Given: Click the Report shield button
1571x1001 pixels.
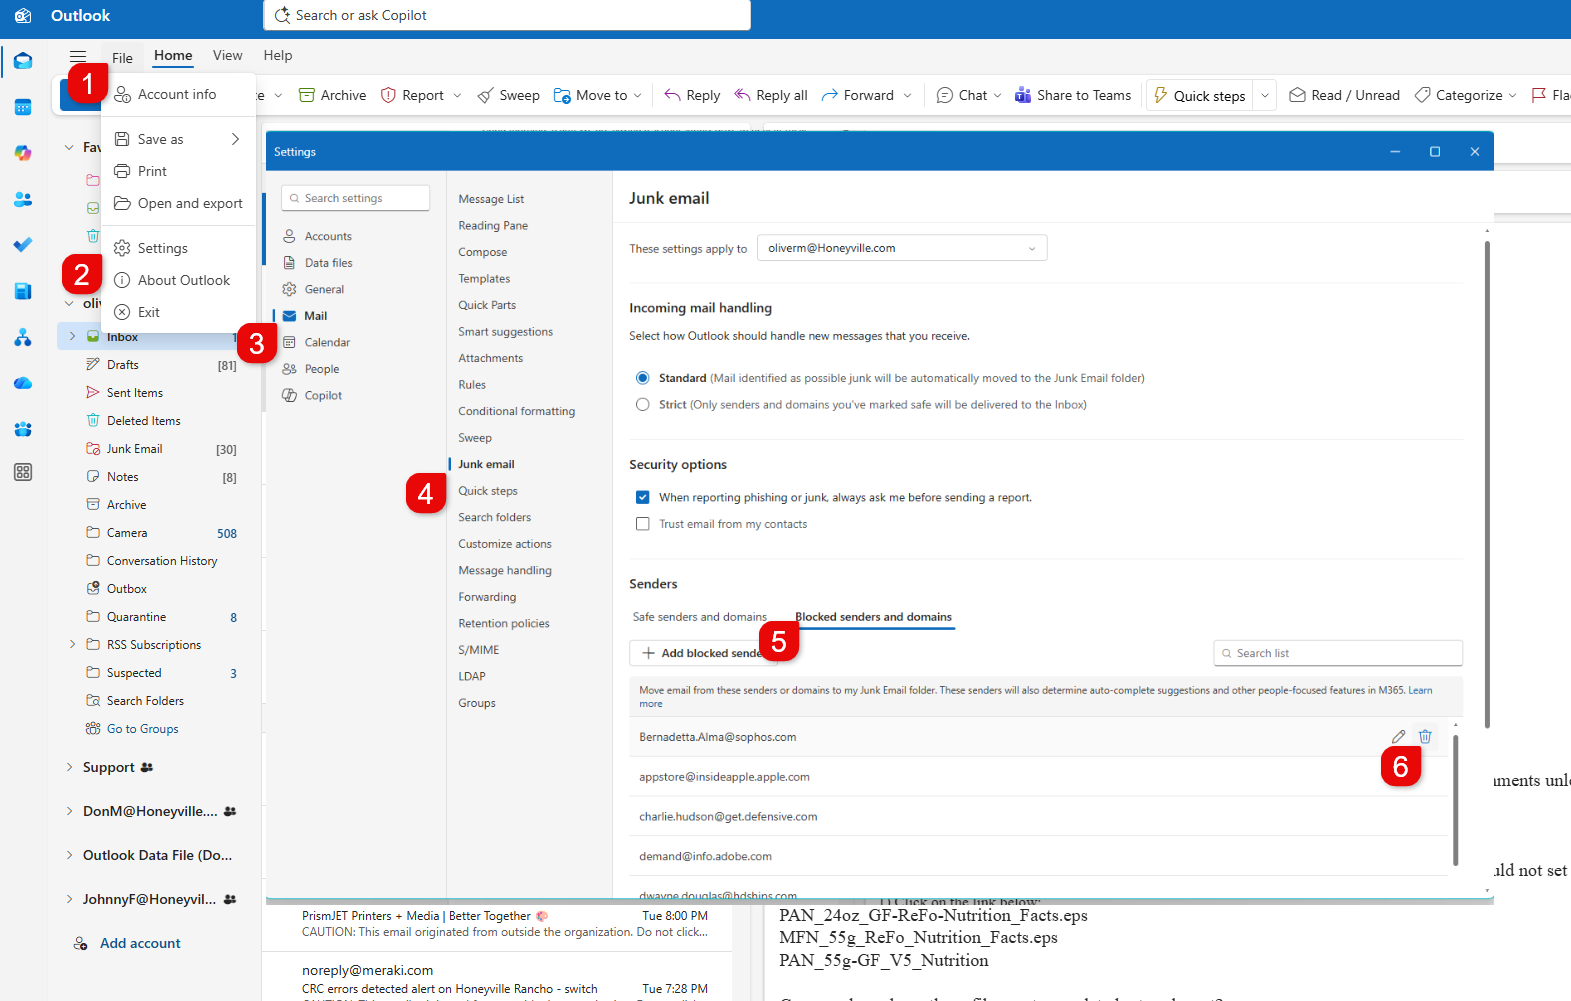Looking at the screenshot, I should pos(412,95).
